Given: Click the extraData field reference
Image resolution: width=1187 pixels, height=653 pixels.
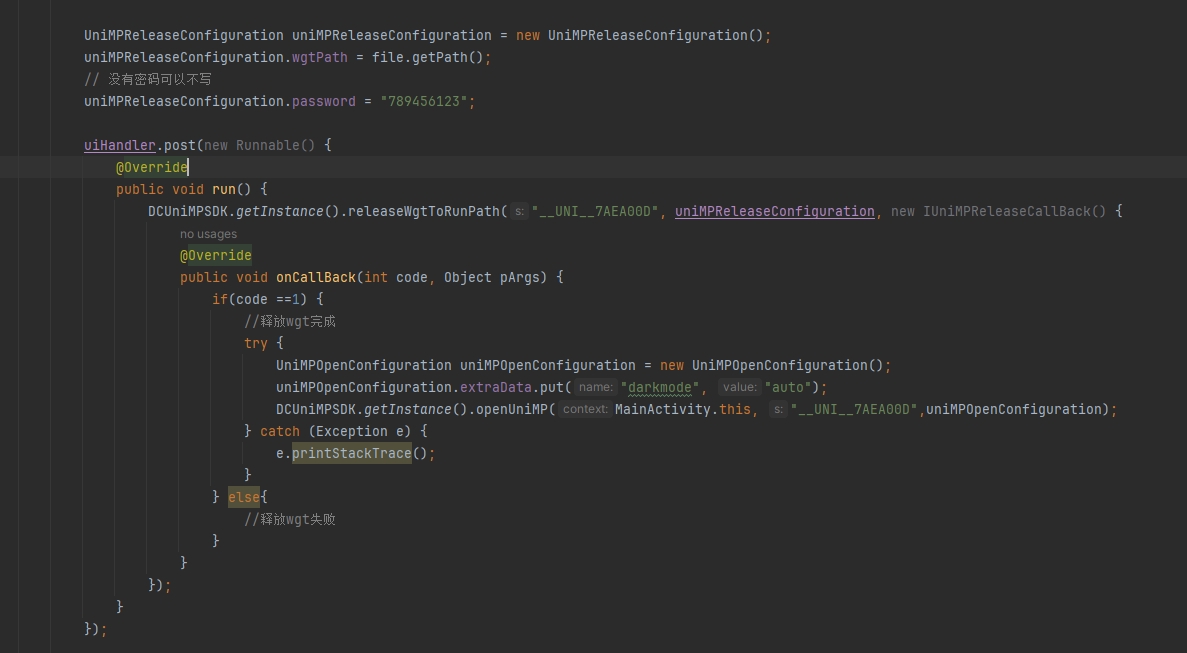Looking at the screenshot, I should pos(495,387).
